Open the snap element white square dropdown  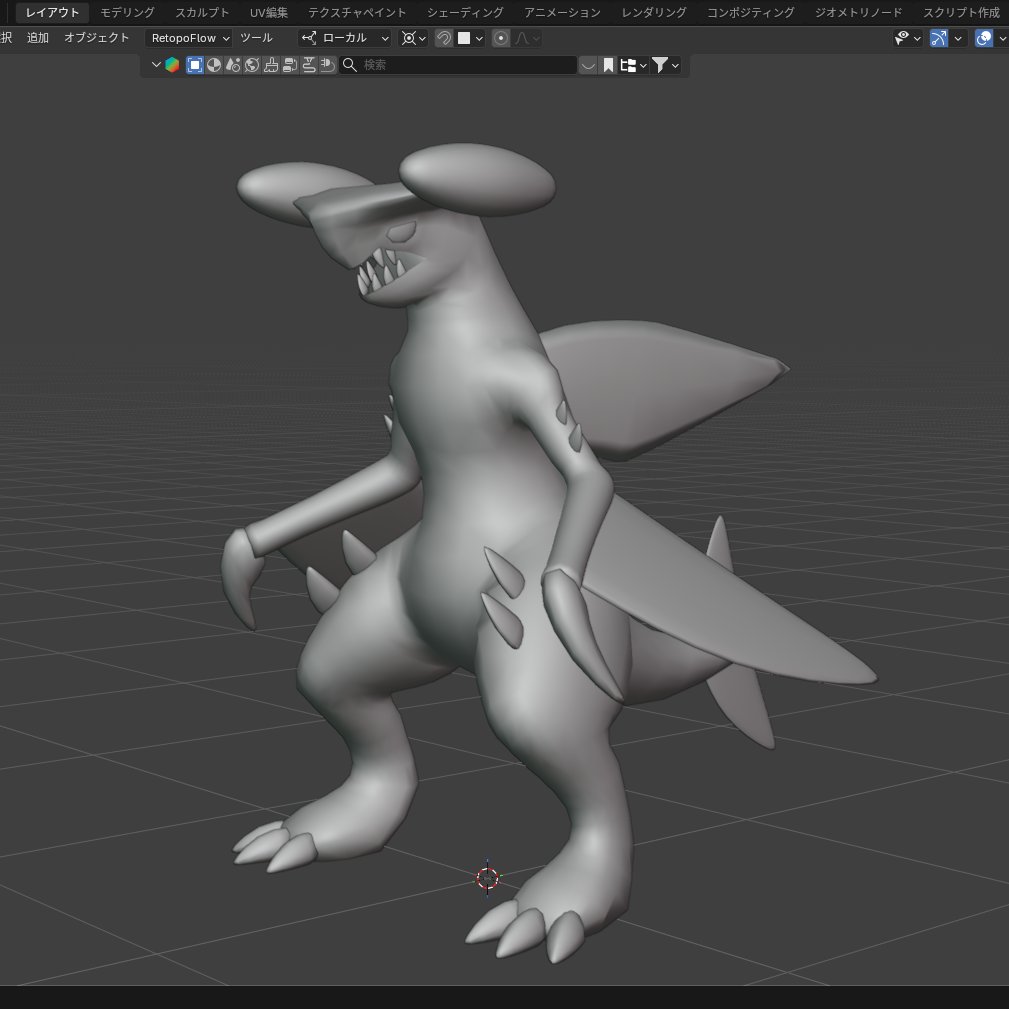click(470, 38)
